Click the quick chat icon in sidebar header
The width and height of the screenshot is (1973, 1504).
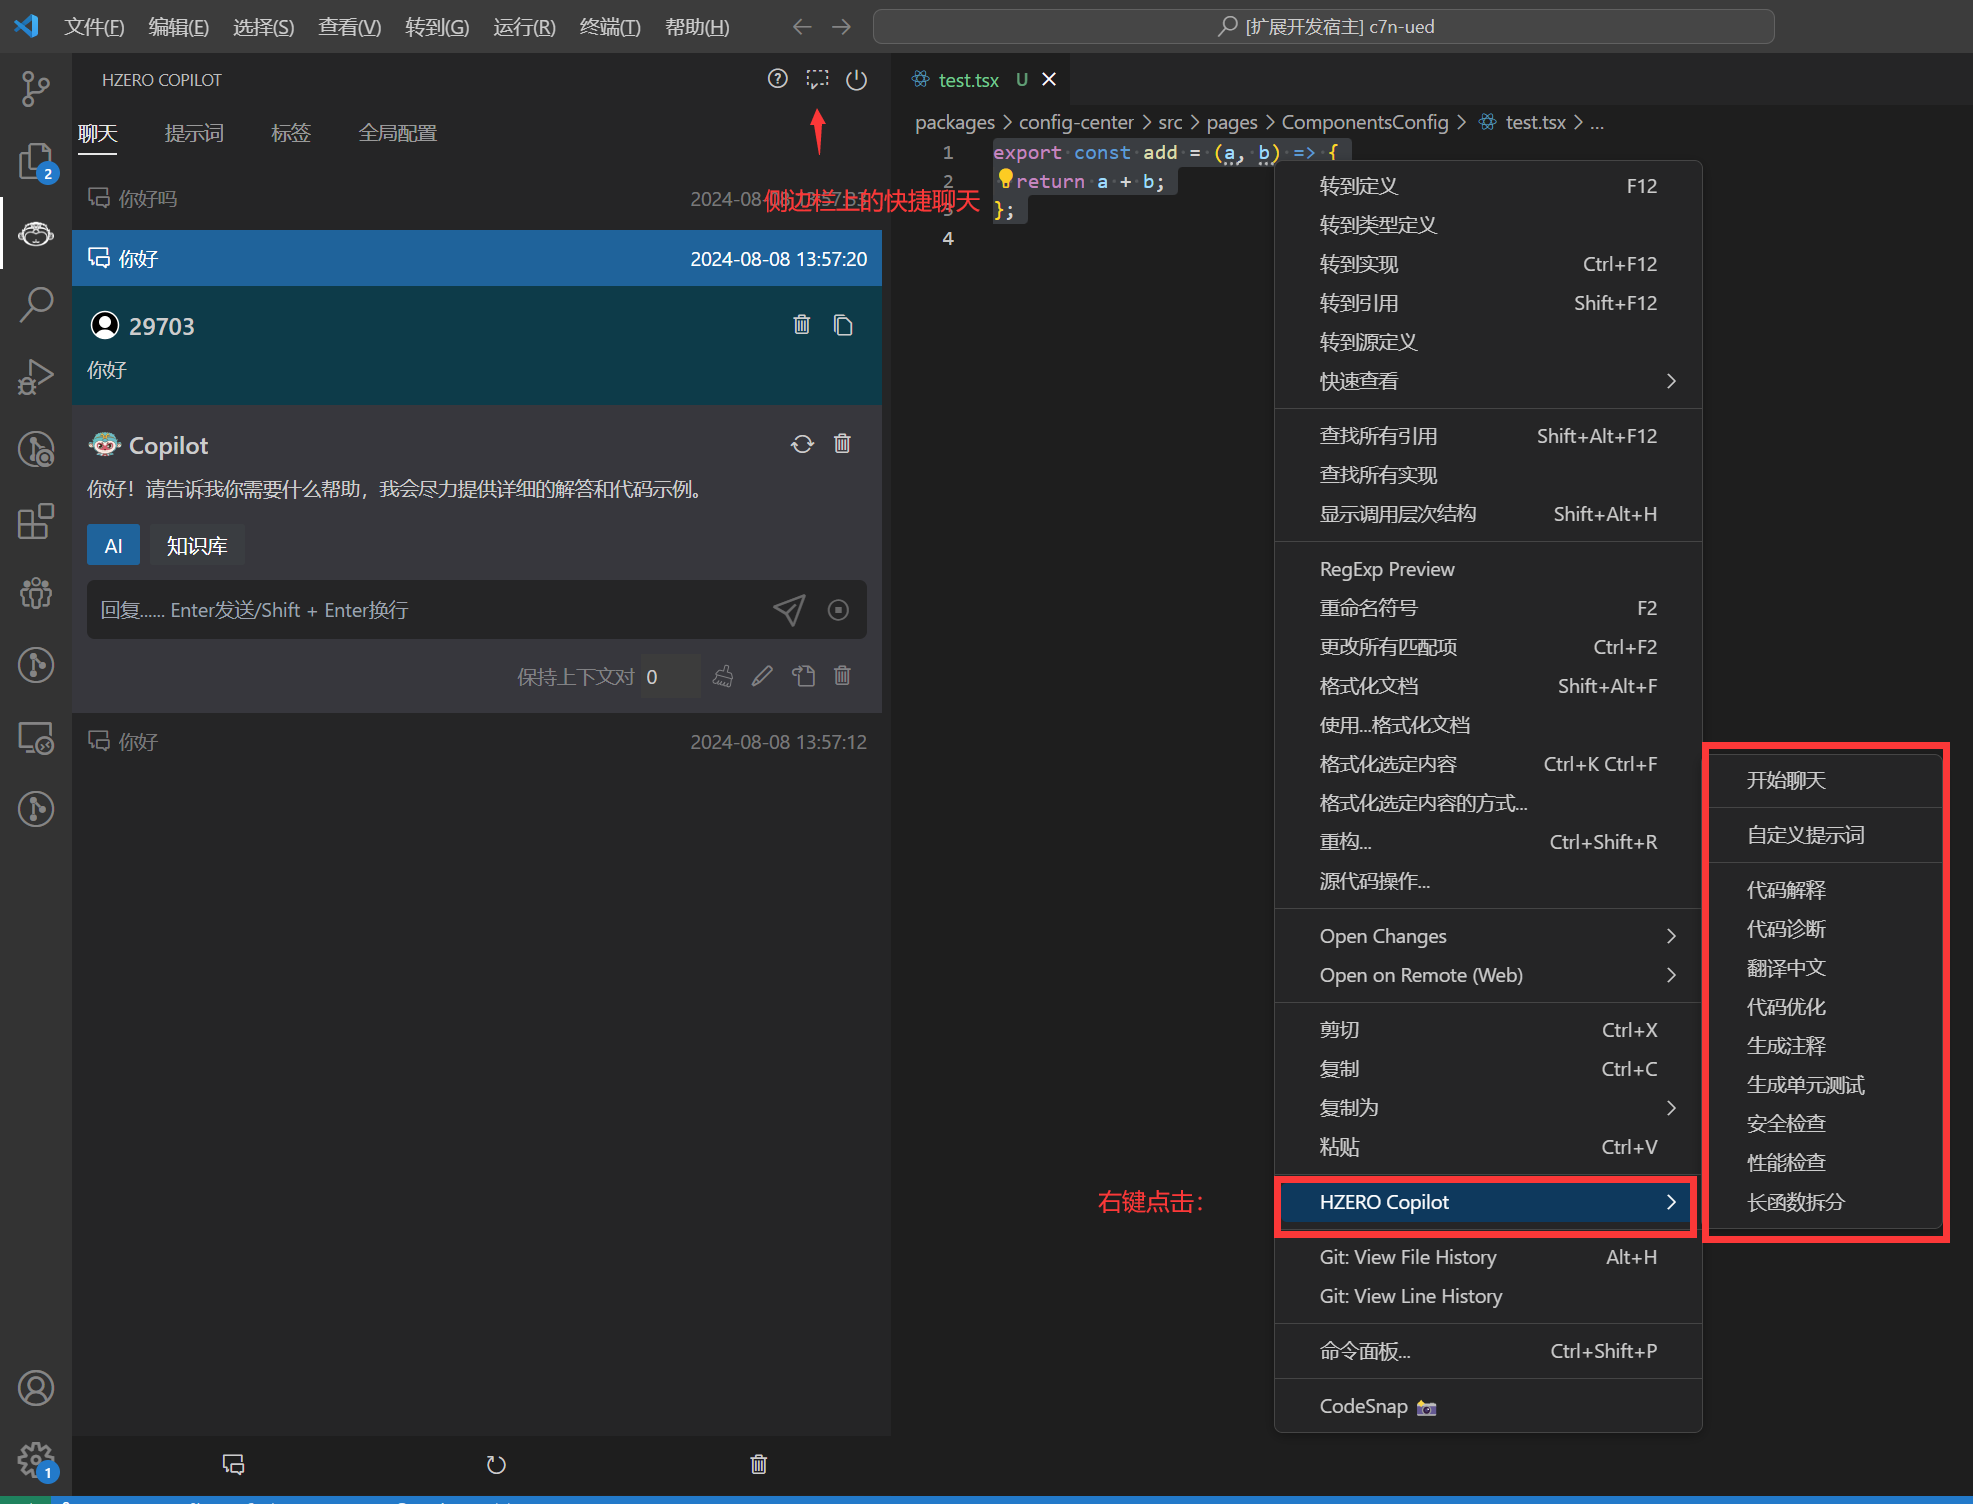click(x=817, y=79)
